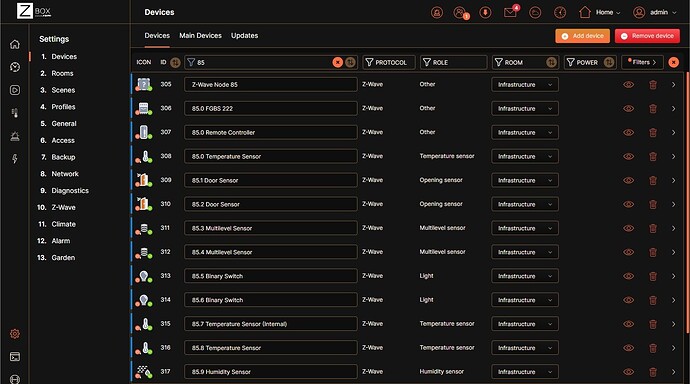Toggle visibility of Z-Wave Node 85

click(629, 84)
